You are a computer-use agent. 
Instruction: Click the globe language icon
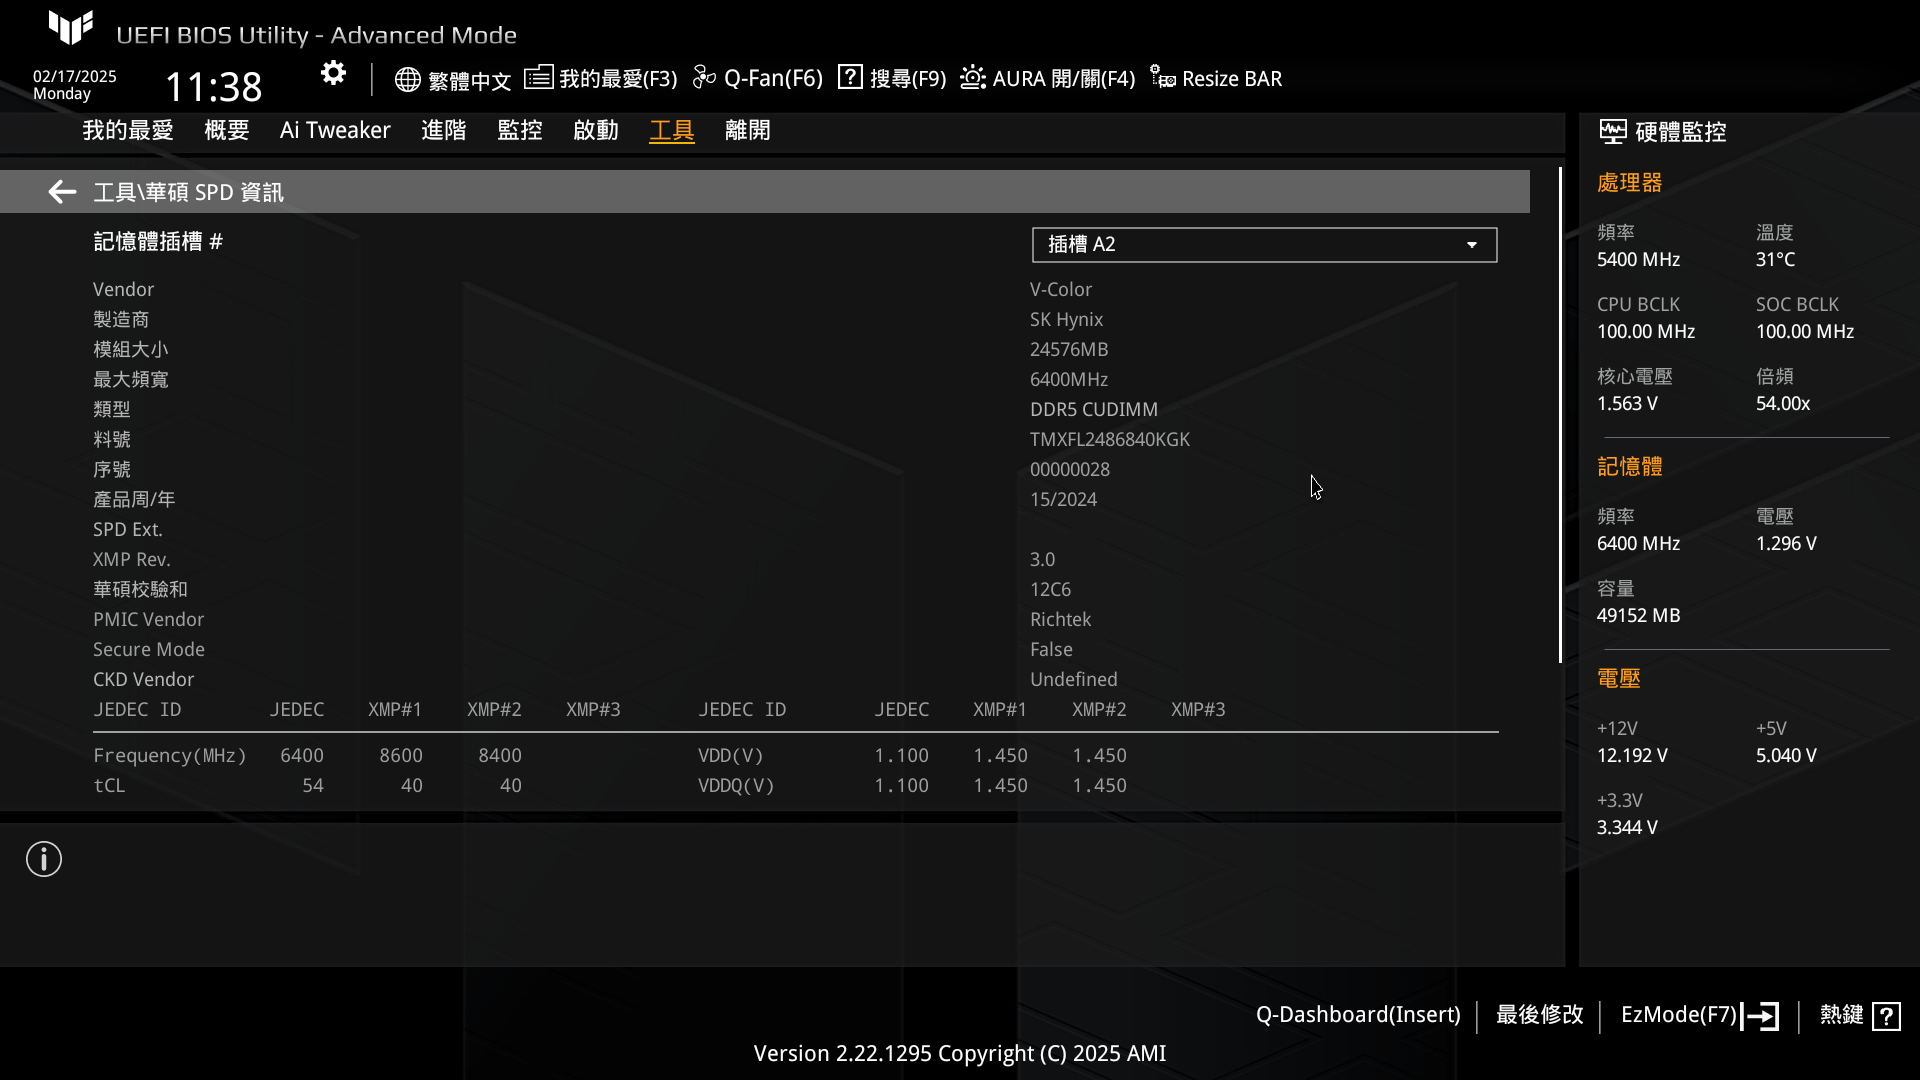(407, 79)
